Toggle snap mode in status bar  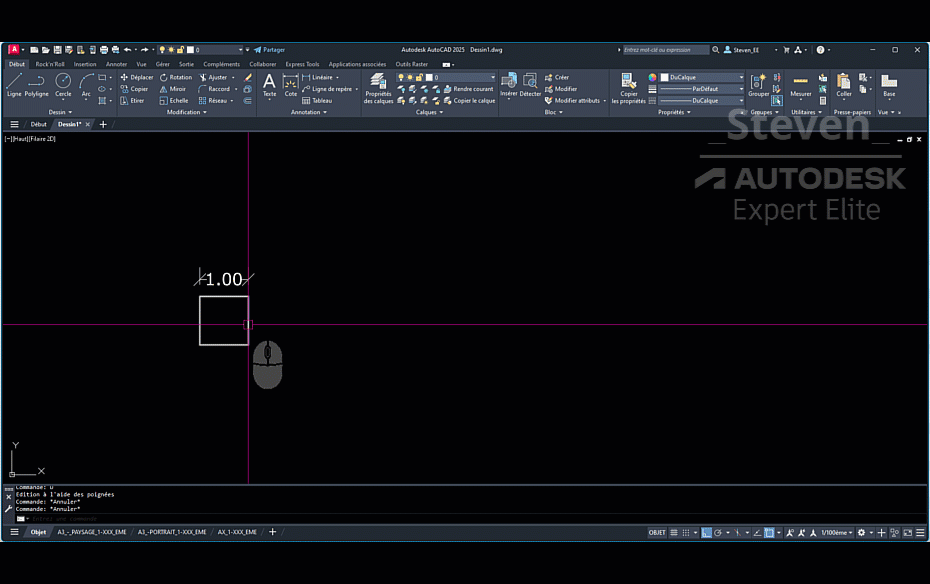point(686,532)
